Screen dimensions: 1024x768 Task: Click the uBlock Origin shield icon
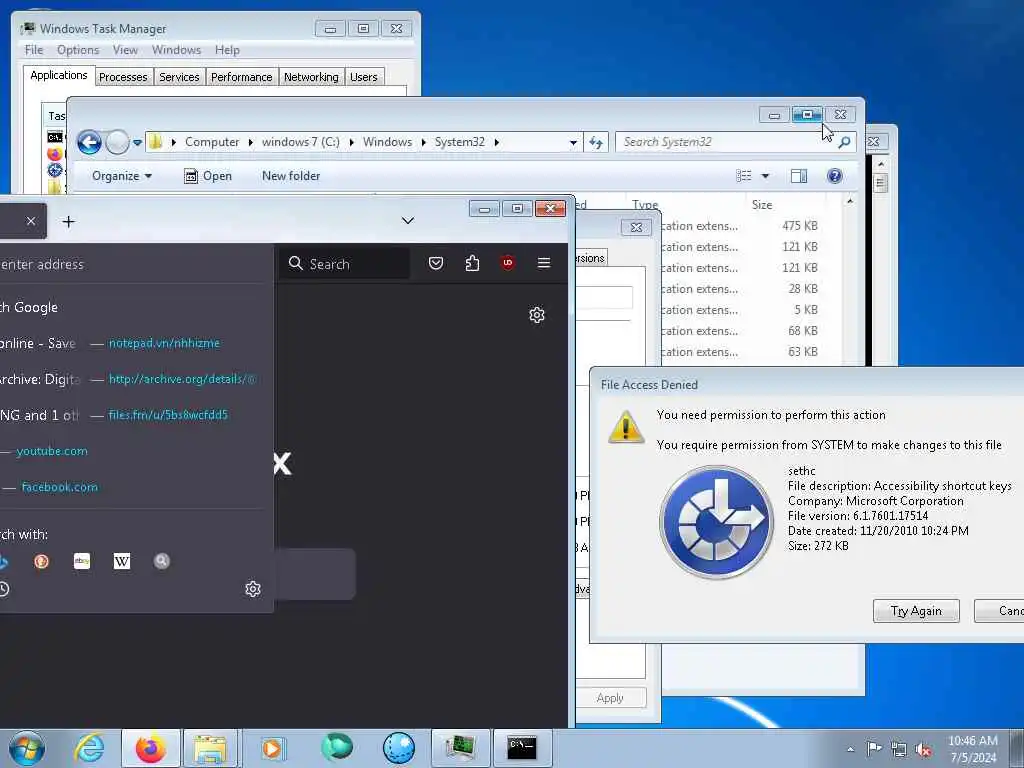[x=507, y=263]
